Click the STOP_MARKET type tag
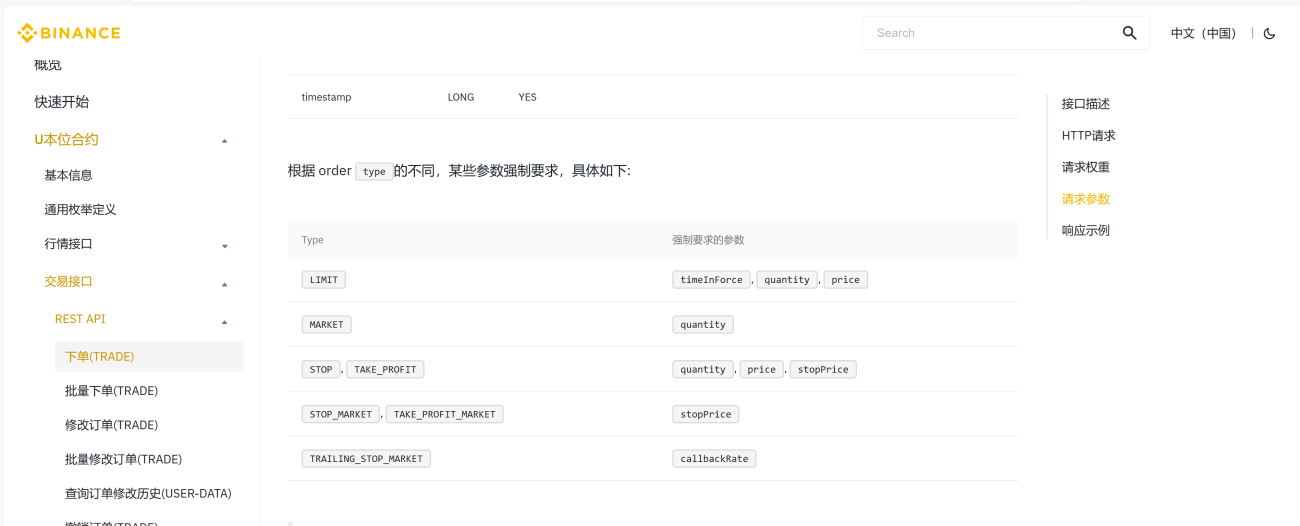 341,414
